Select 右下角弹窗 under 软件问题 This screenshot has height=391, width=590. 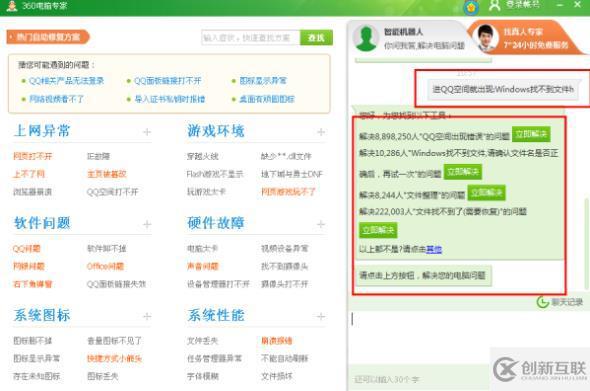32,284
